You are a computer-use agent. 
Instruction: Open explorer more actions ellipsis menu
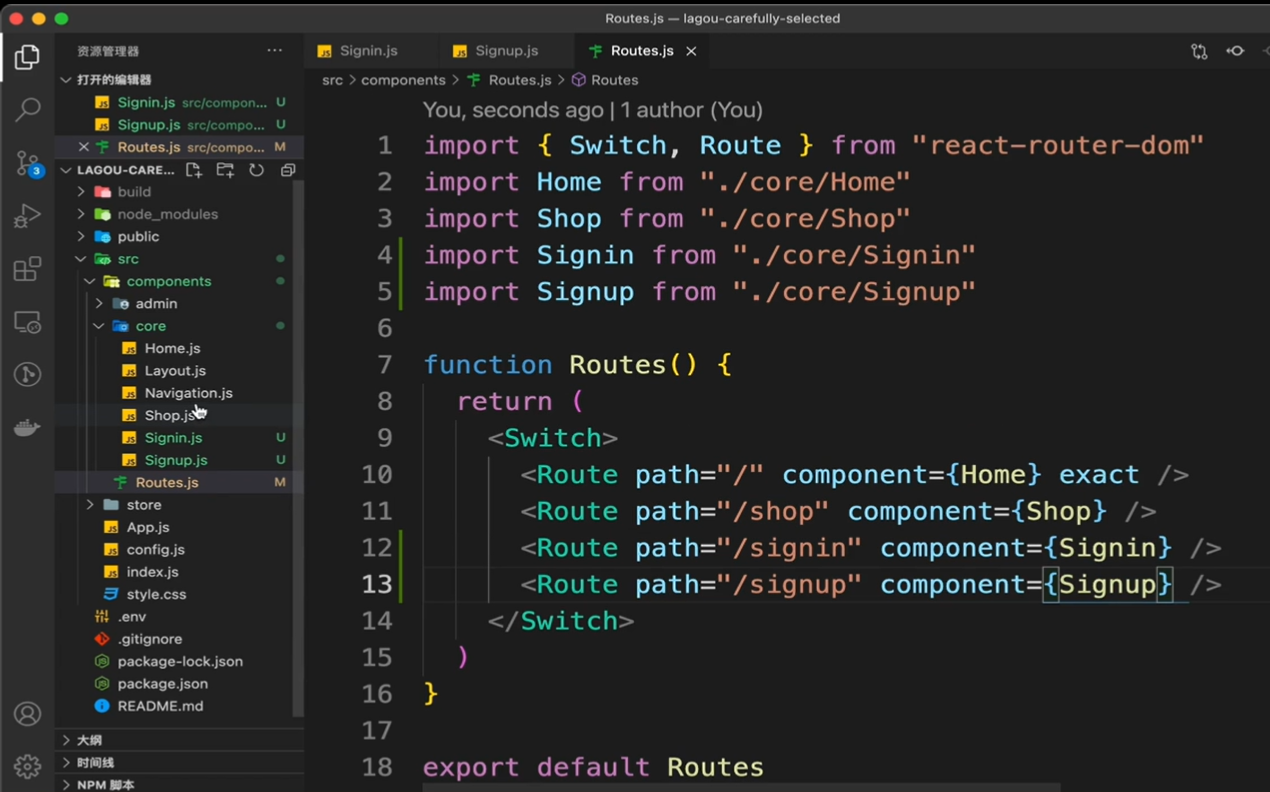click(274, 51)
